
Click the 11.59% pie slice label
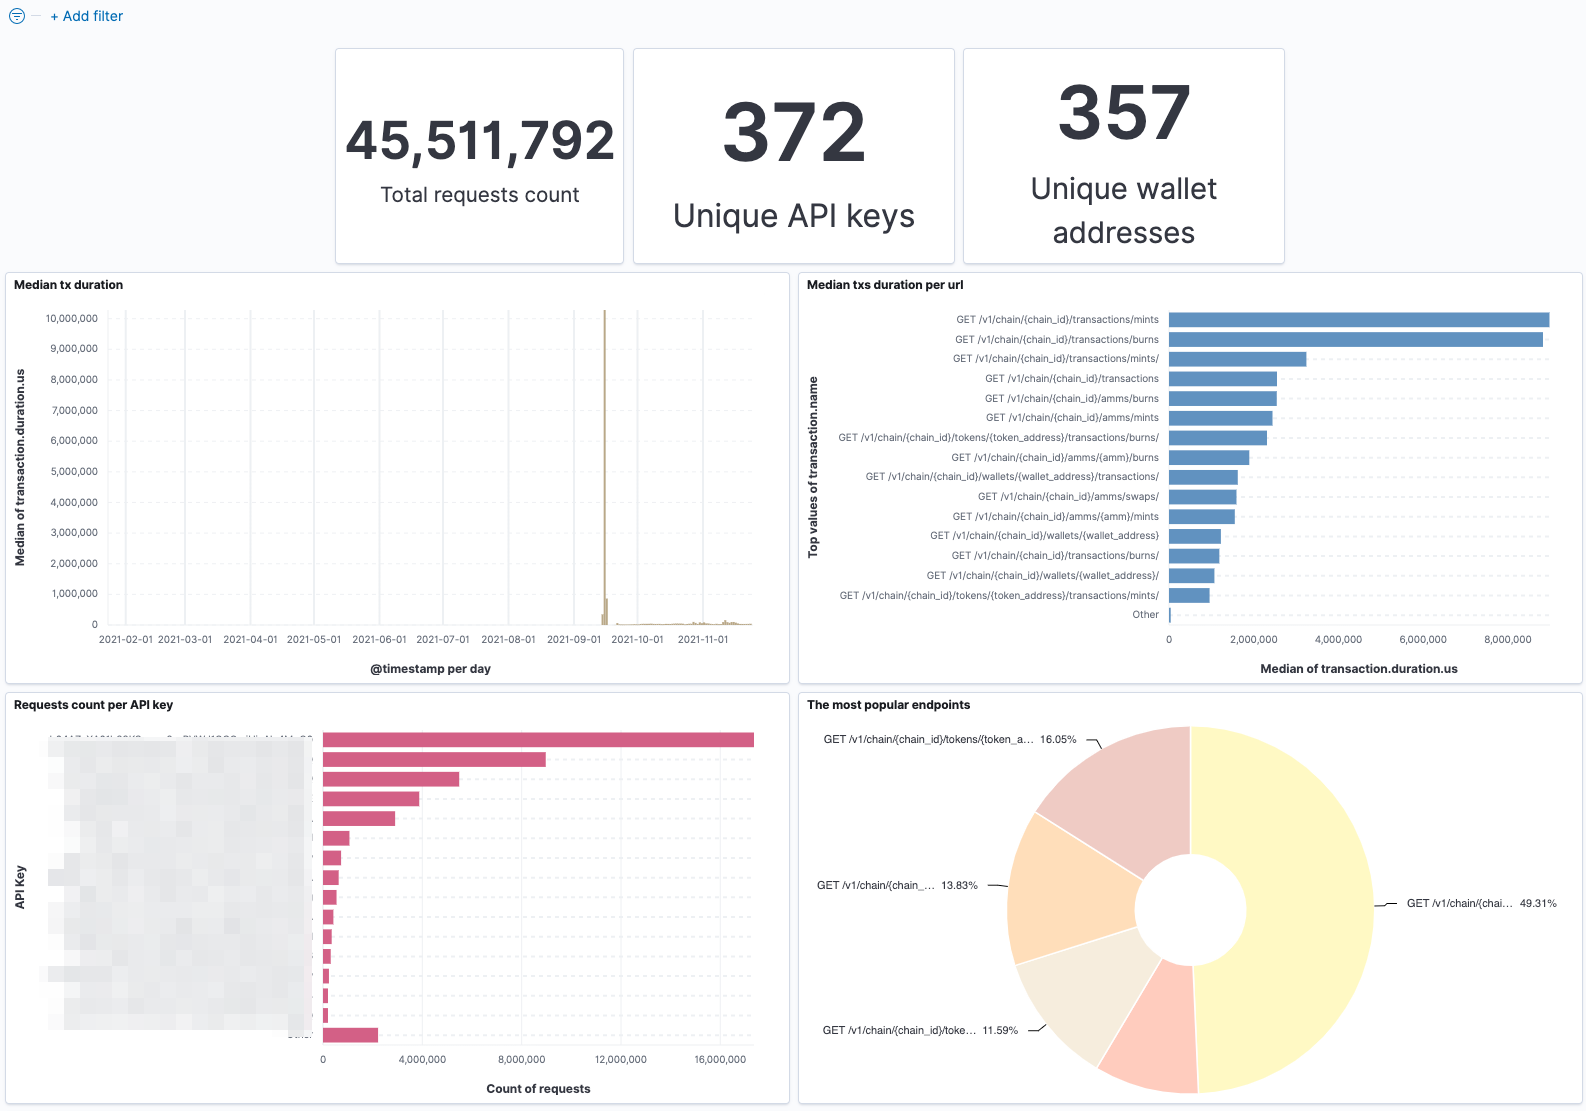(x=920, y=1030)
